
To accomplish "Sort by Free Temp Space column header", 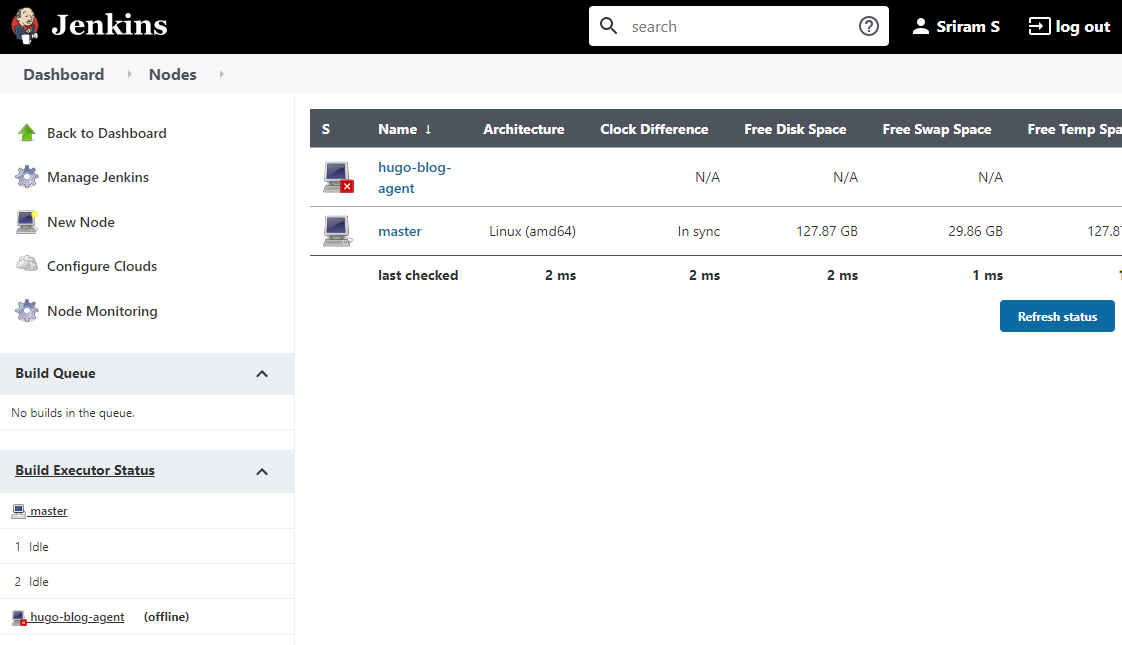I will [1074, 129].
